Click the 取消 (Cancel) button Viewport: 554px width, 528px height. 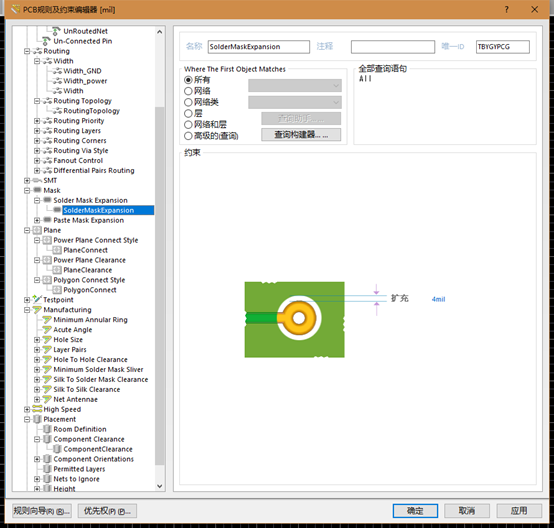pyautogui.click(x=467, y=511)
